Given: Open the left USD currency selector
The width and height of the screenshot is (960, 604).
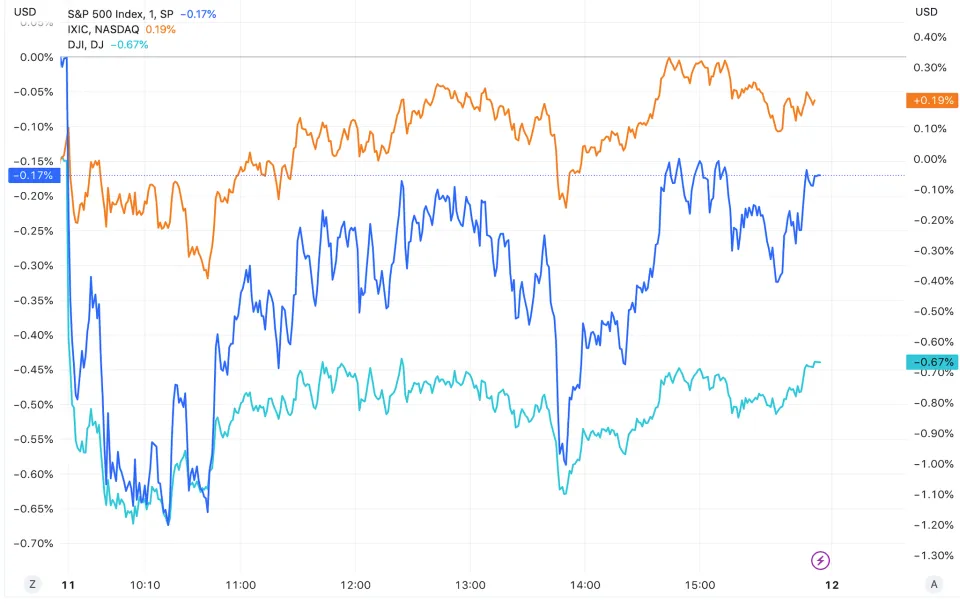Looking at the screenshot, I should click(27, 12).
